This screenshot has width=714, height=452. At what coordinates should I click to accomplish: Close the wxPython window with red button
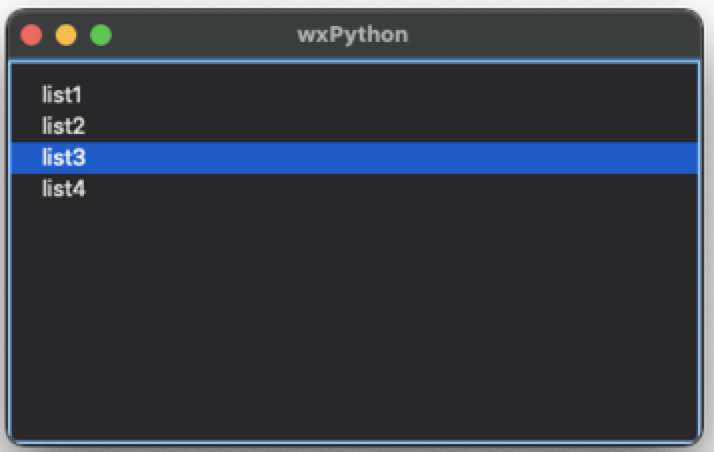pyautogui.click(x=31, y=35)
